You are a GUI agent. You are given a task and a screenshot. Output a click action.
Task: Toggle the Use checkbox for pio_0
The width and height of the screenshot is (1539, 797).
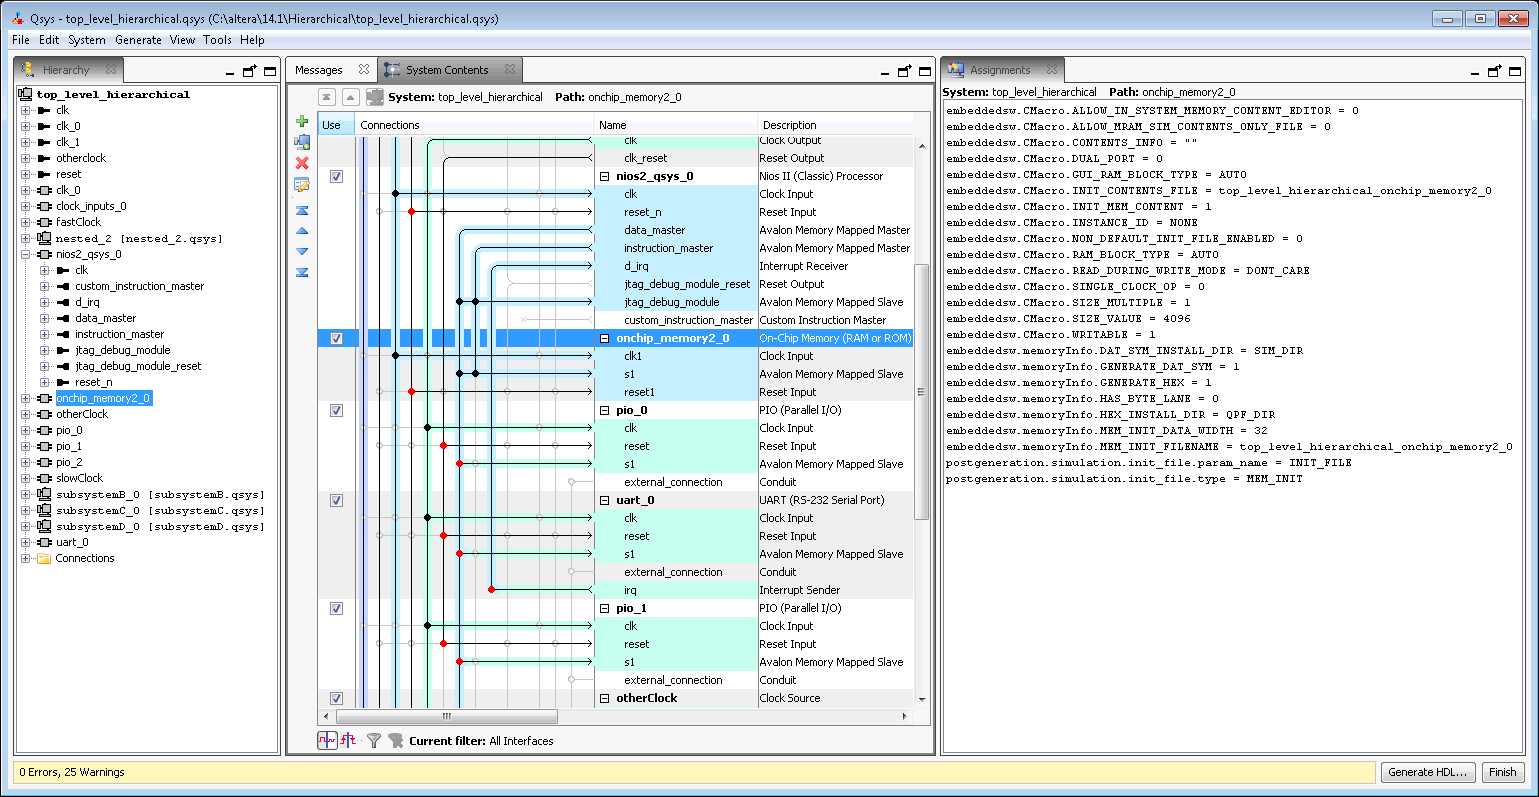coord(336,410)
